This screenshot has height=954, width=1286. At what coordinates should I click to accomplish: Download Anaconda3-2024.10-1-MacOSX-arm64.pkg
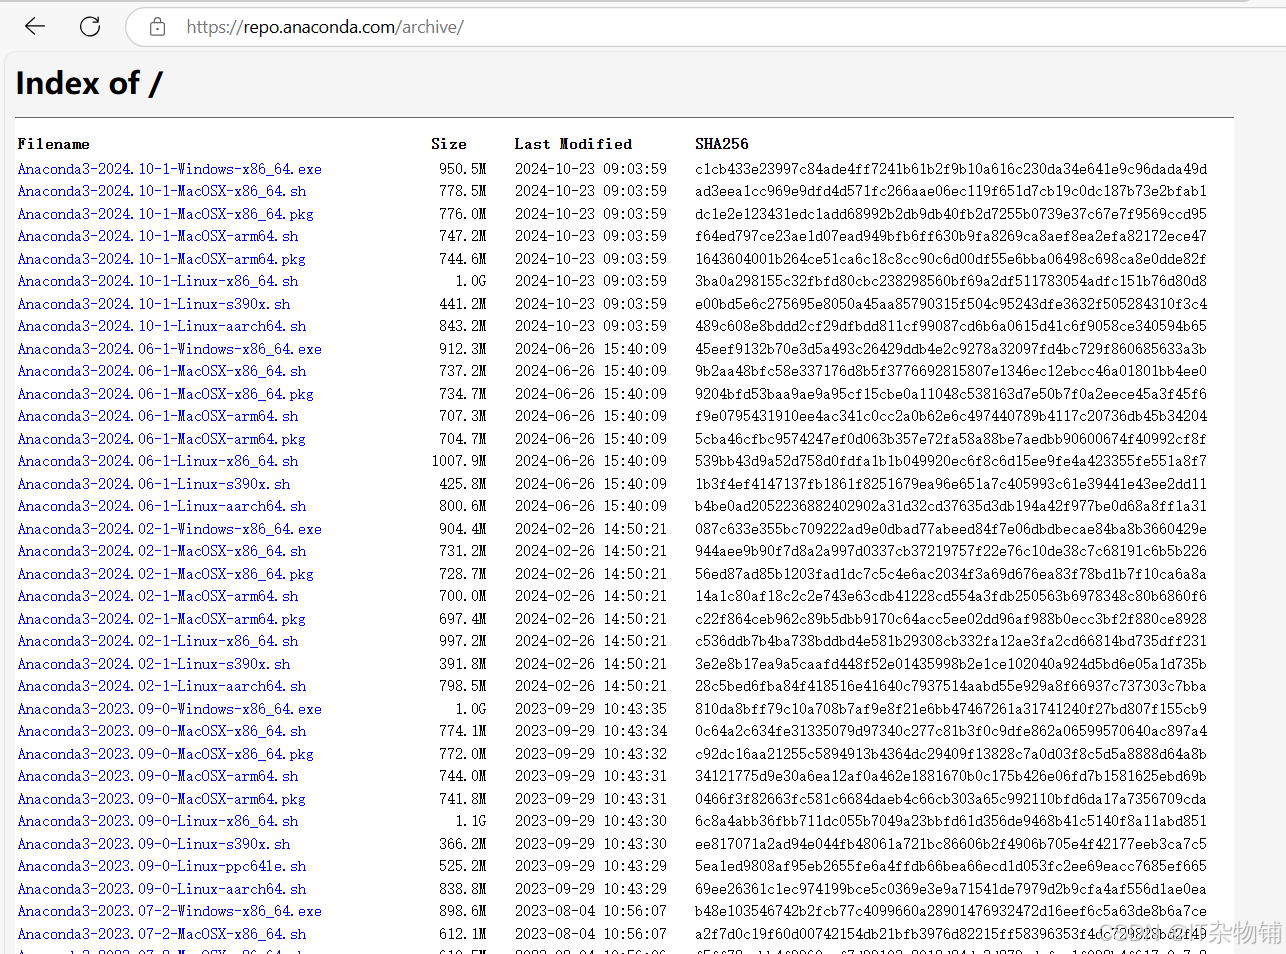coord(161,259)
